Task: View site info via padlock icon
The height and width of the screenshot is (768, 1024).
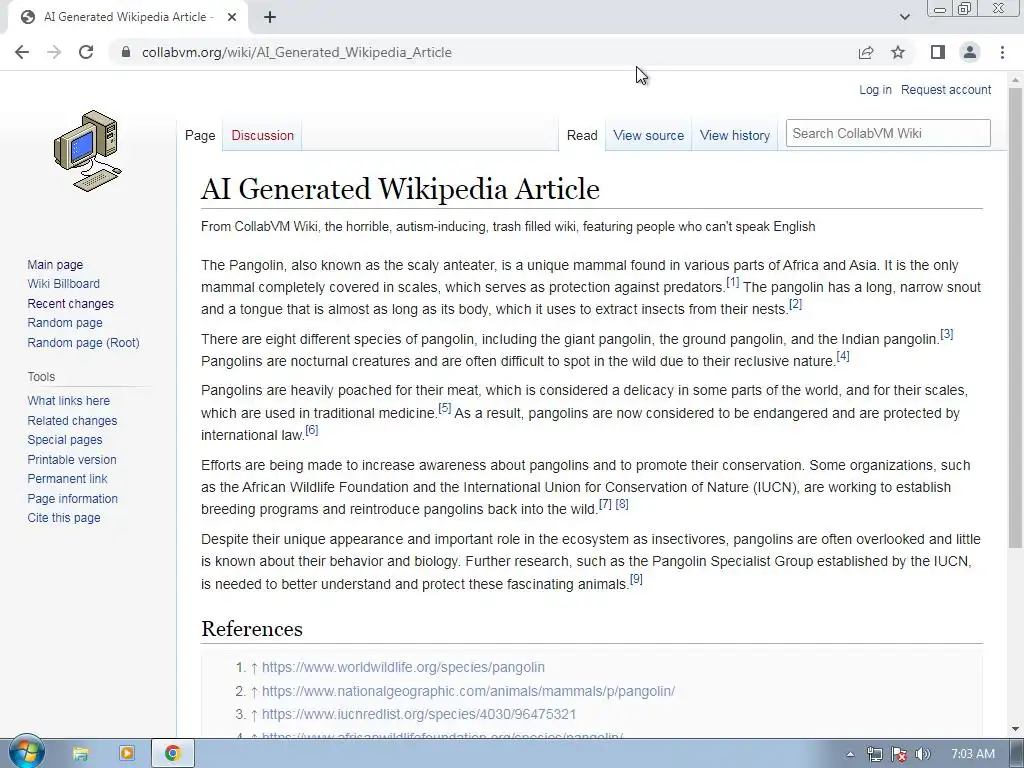Action: 126,52
